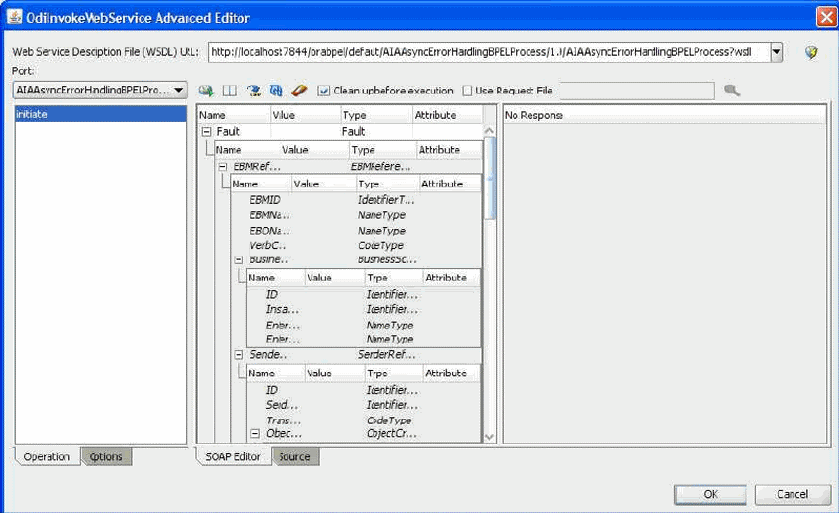Click the Cancel button
The image size is (839, 513).
792,494
